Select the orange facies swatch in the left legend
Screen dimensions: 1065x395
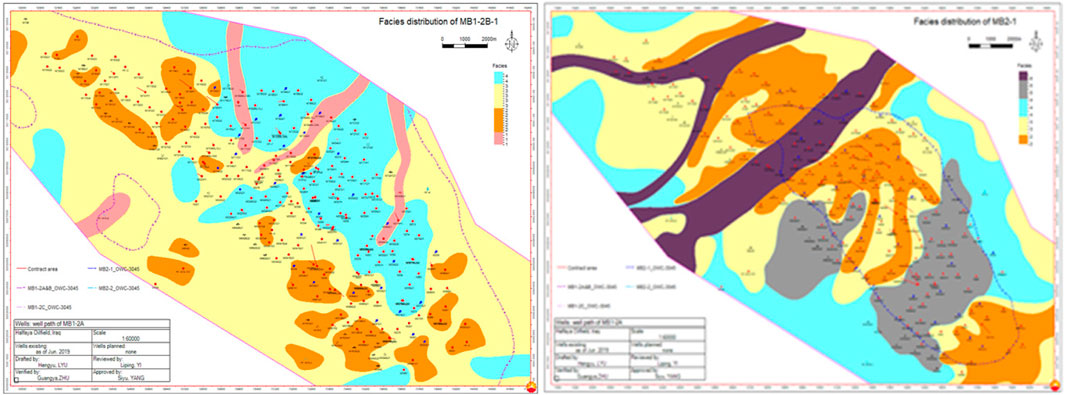point(499,120)
